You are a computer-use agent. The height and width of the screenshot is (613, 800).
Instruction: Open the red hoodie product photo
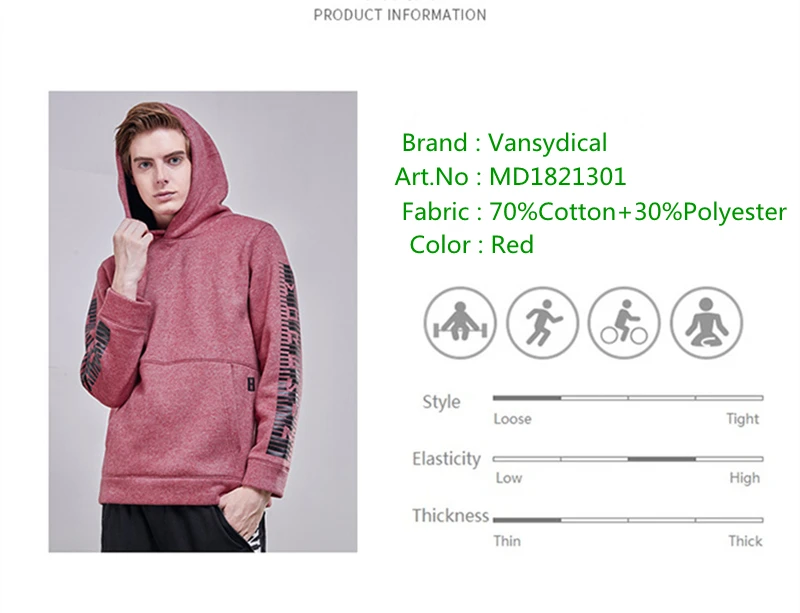(203, 322)
